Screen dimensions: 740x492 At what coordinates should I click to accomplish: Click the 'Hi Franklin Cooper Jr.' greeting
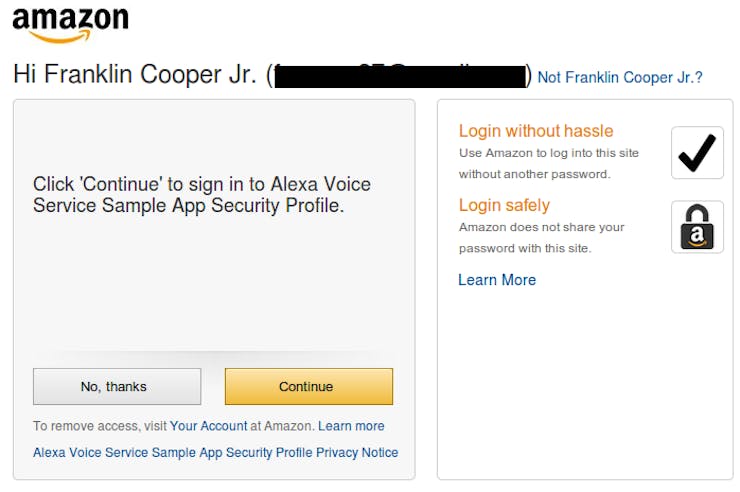[135, 75]
